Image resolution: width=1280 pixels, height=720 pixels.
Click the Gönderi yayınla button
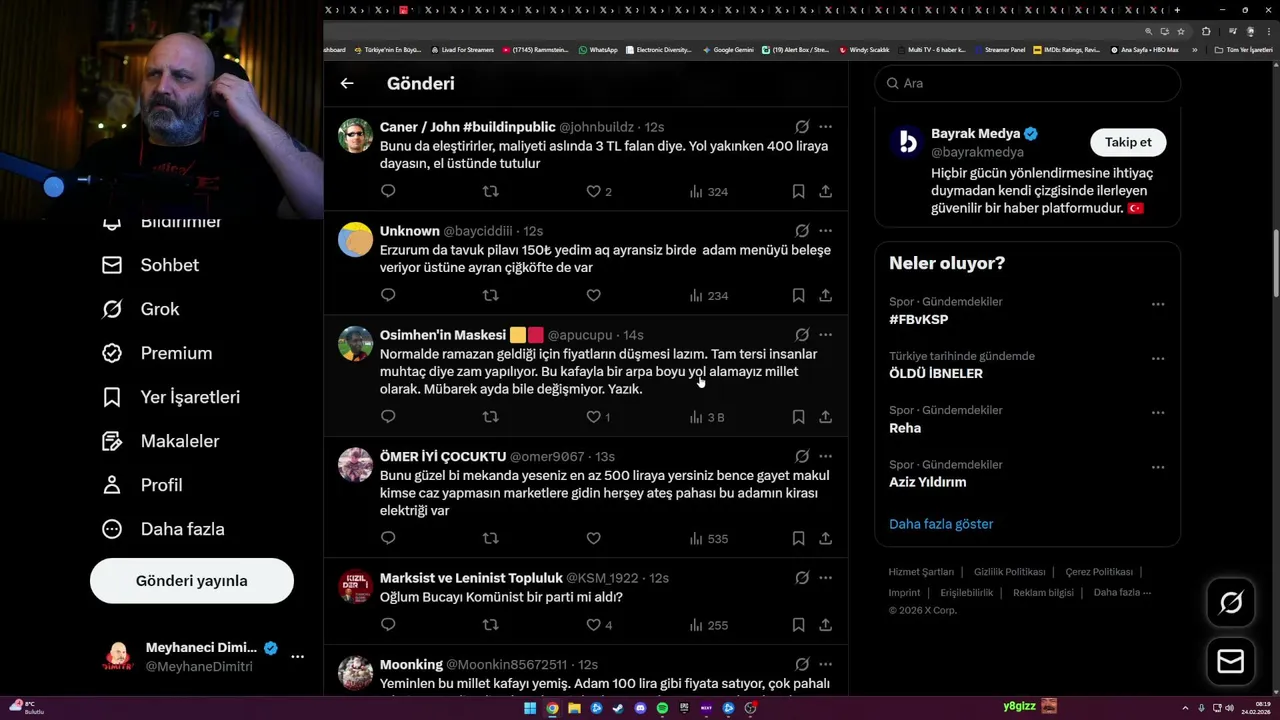coord(192,581)
